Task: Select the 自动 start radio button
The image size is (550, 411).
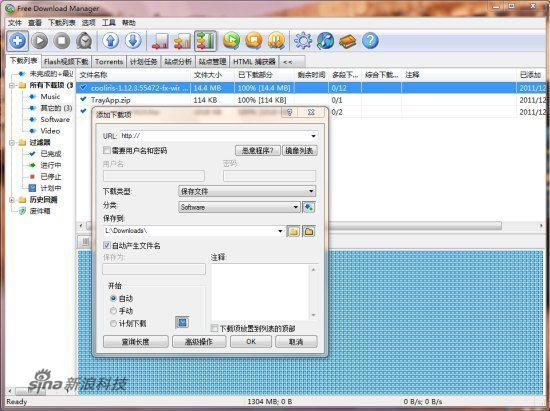Action: click(x=113, y=298)
